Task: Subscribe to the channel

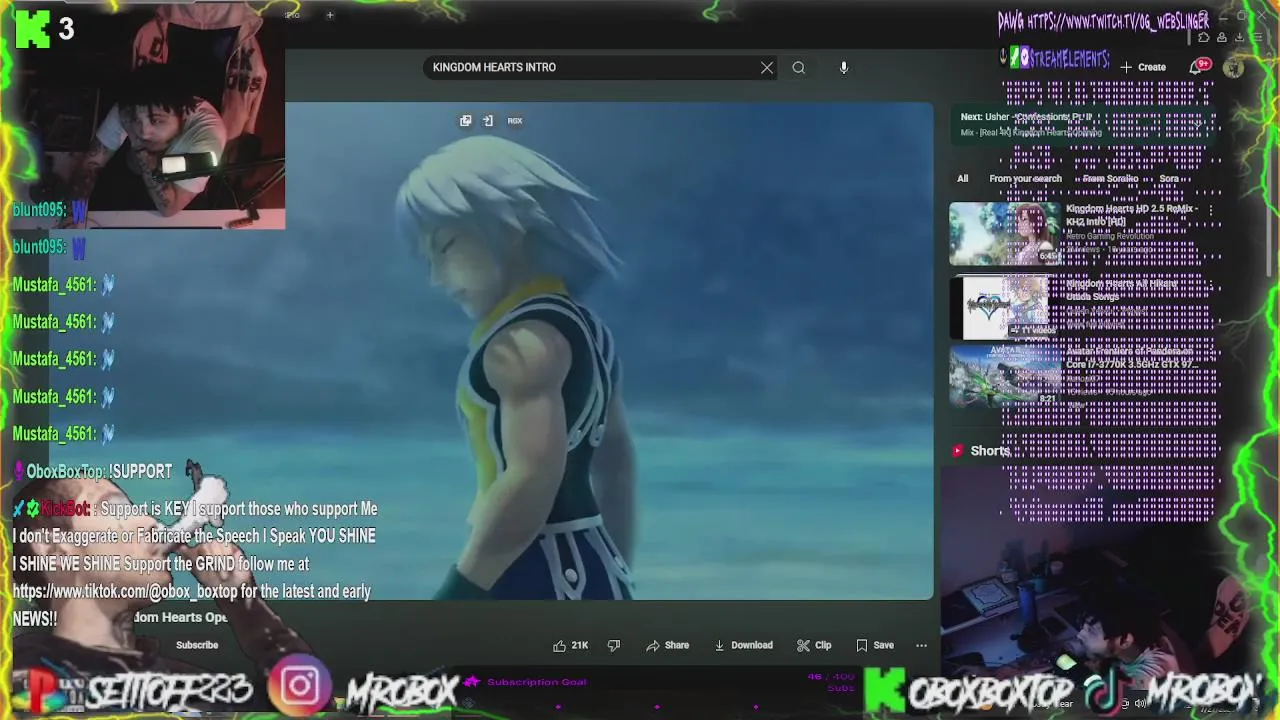Action: pyautogui.click(x=197, y=645)
